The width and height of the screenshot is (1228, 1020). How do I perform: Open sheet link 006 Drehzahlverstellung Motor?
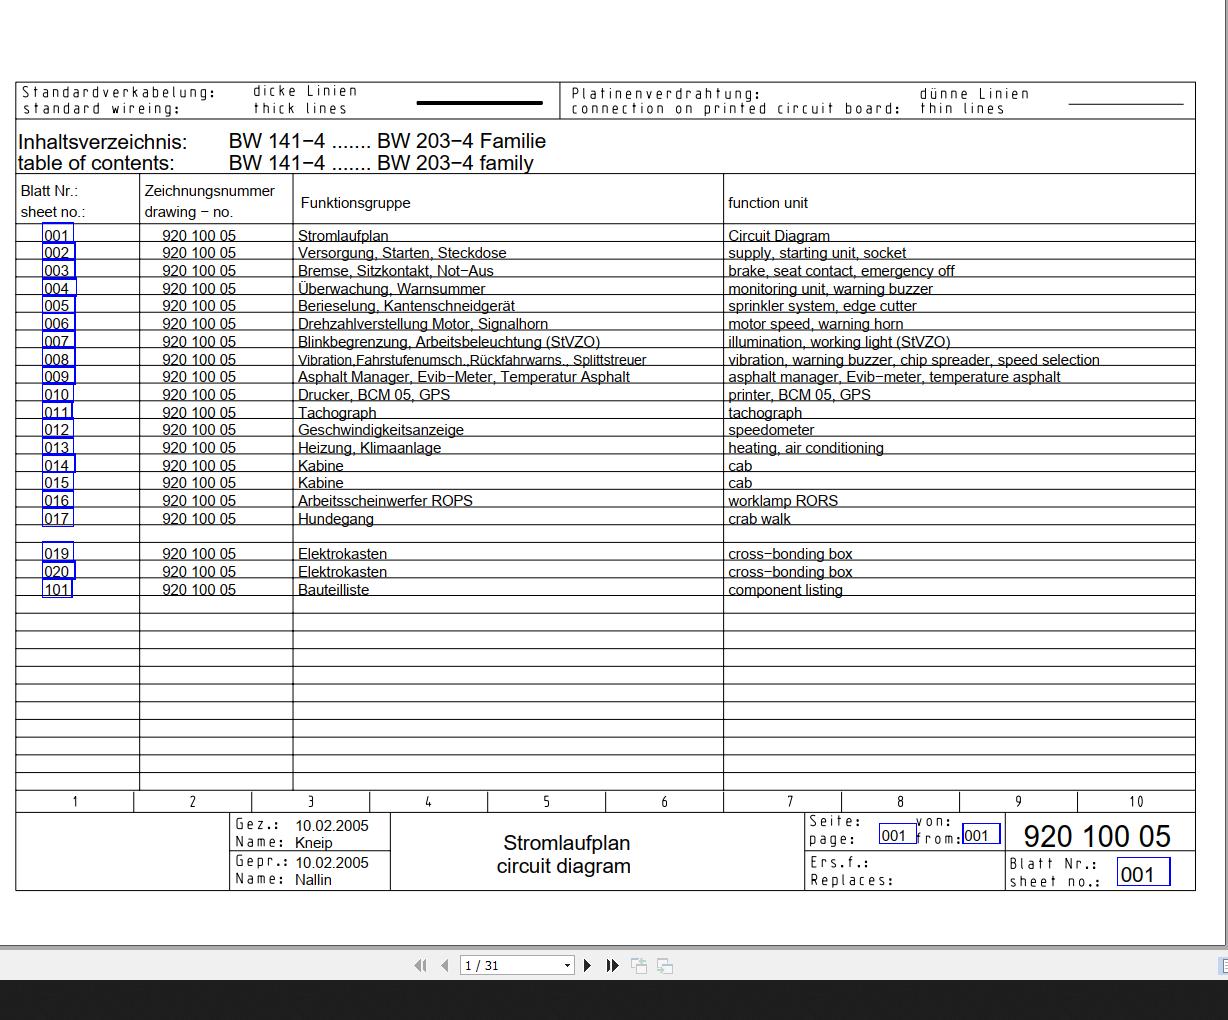point(58,324)
